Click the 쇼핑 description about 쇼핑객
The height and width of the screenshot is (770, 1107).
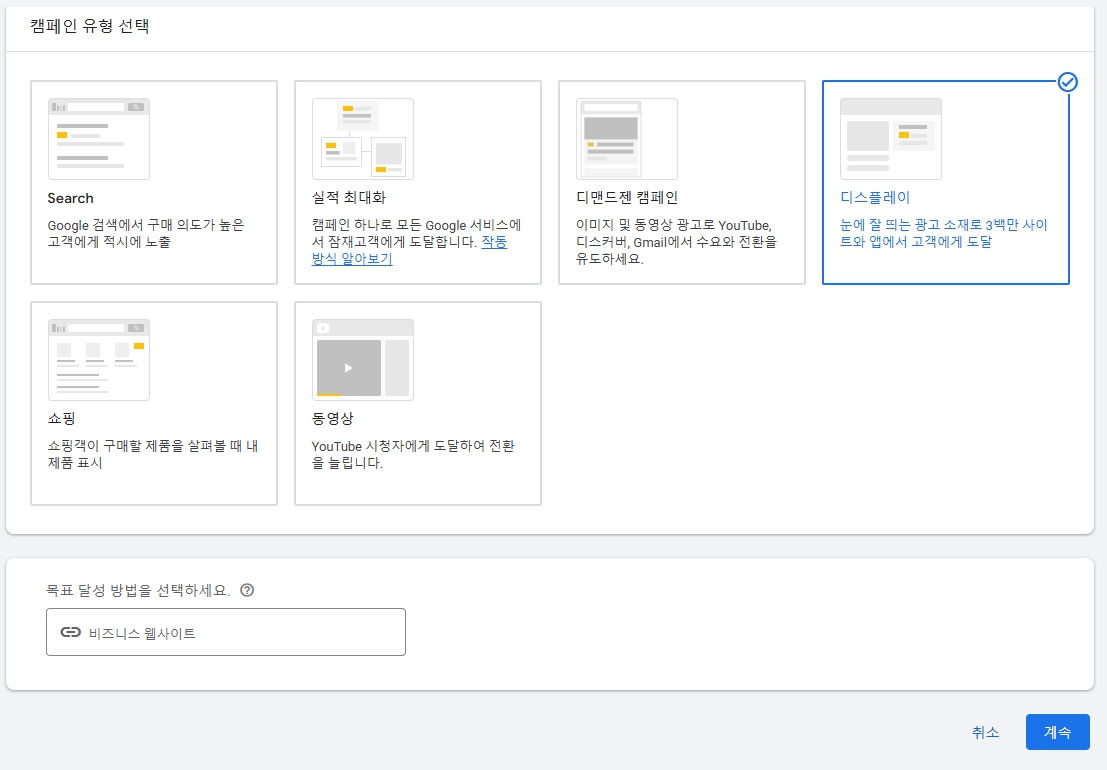point(152,455)
